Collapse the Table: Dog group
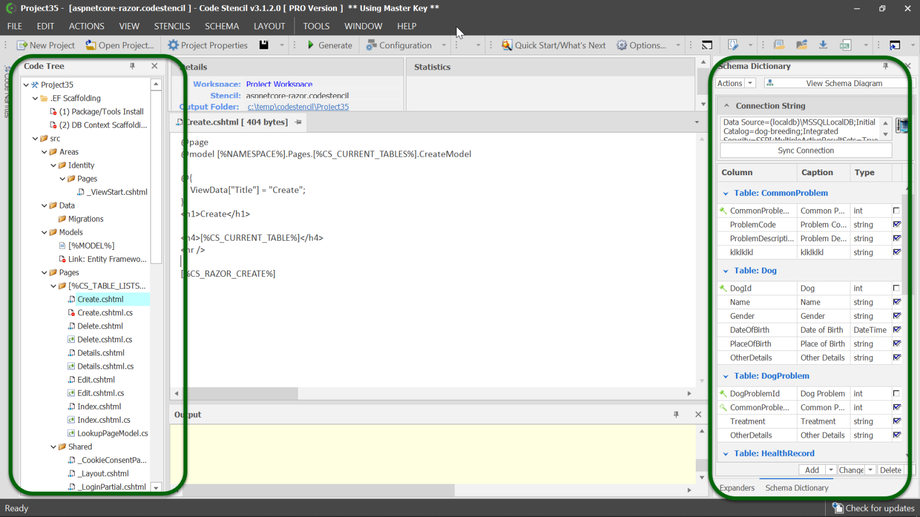920x517 pixels. [x=726, y=271]
